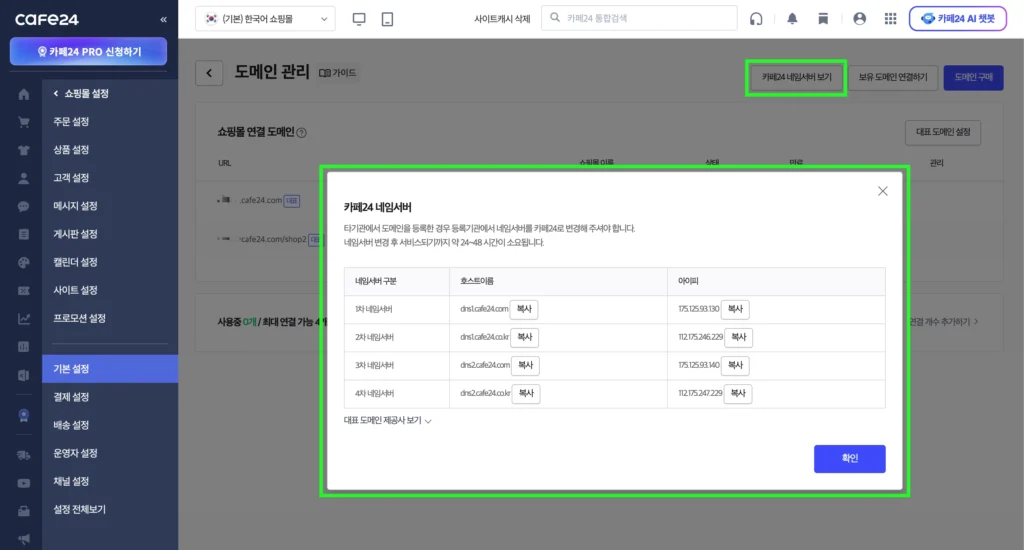This screenshot has height=550, width=1024.
Task: Open the message bubble icon in sidebar
Action: coord(24,206)
